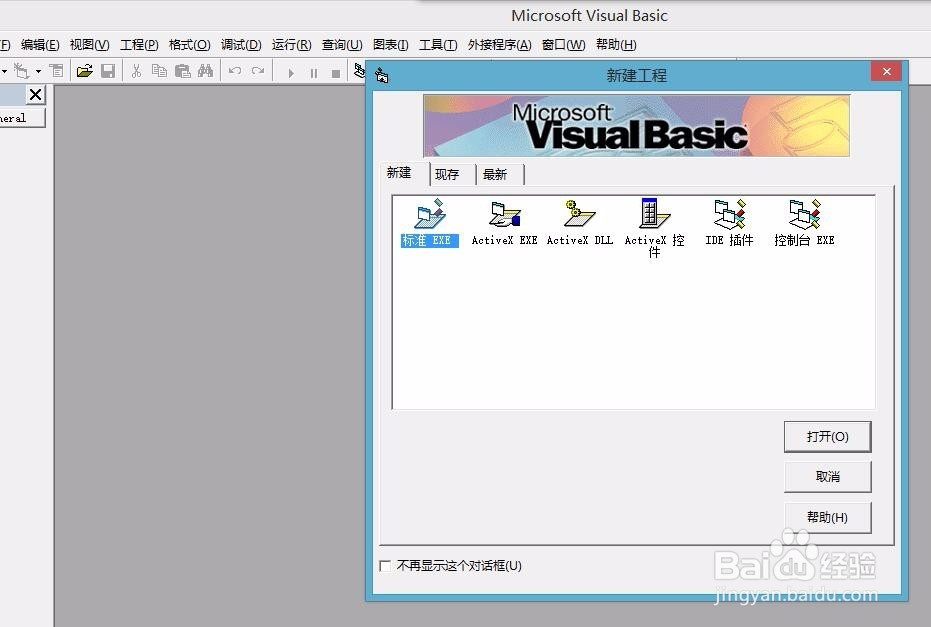Screen dimensions: 931x627
Task: Open the 视图(V) menu
Action: (89, 45)
